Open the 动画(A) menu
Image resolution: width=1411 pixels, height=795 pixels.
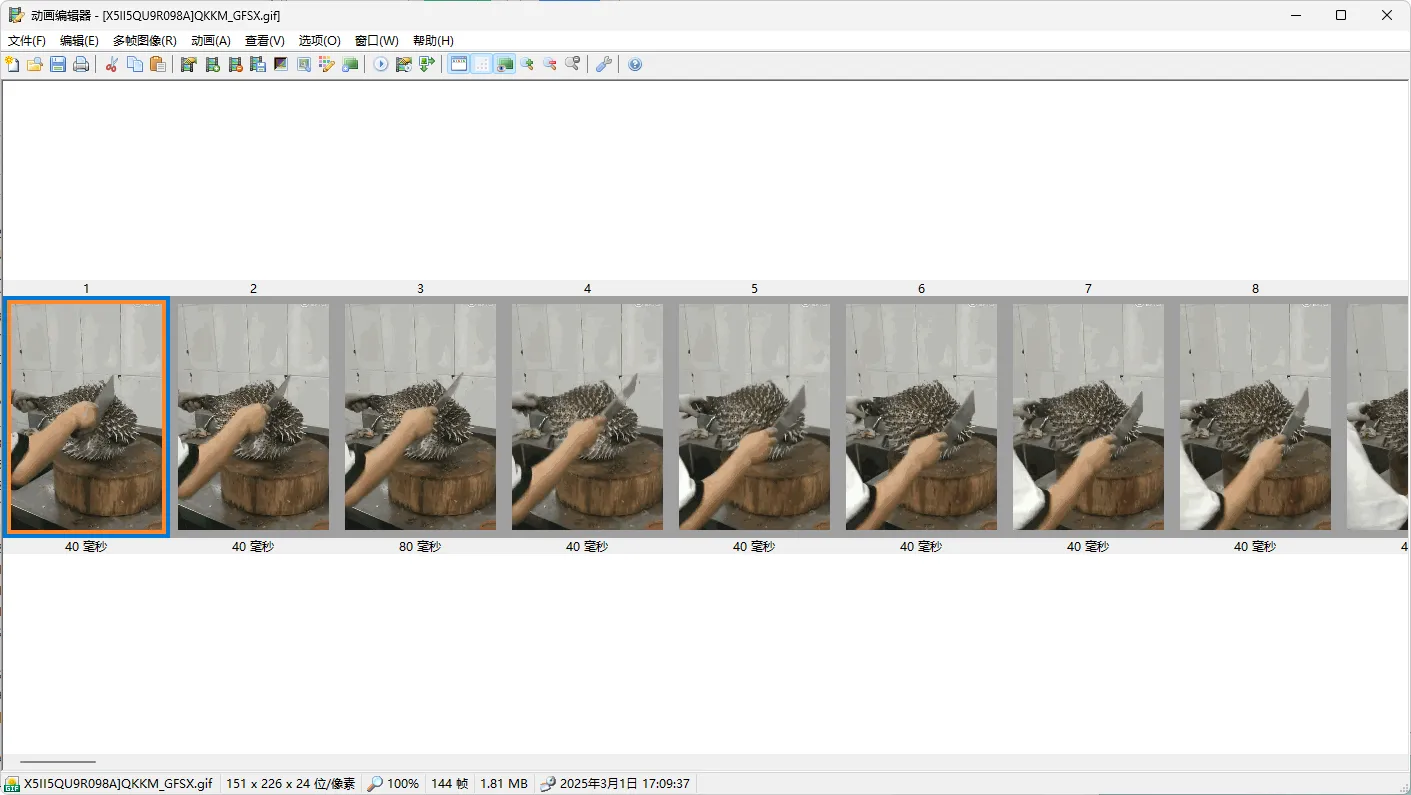211,41
